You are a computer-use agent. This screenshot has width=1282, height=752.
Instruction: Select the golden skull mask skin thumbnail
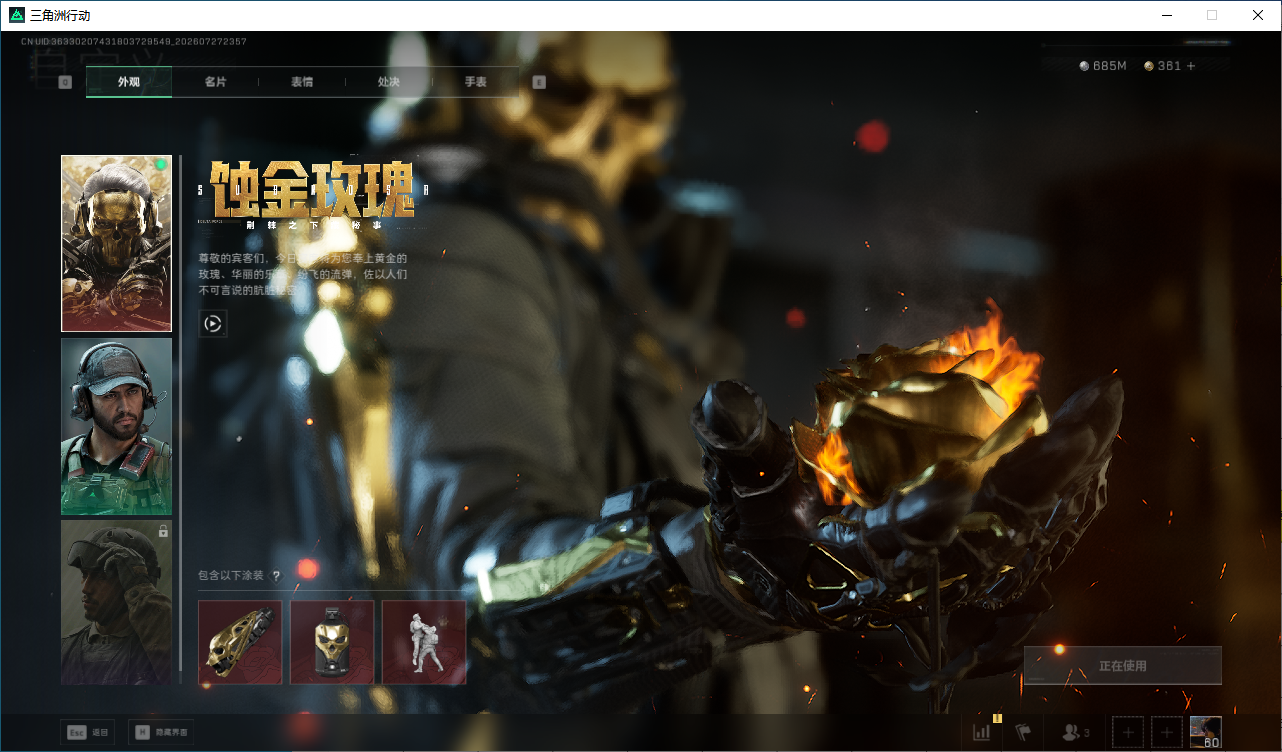(116, 243)
